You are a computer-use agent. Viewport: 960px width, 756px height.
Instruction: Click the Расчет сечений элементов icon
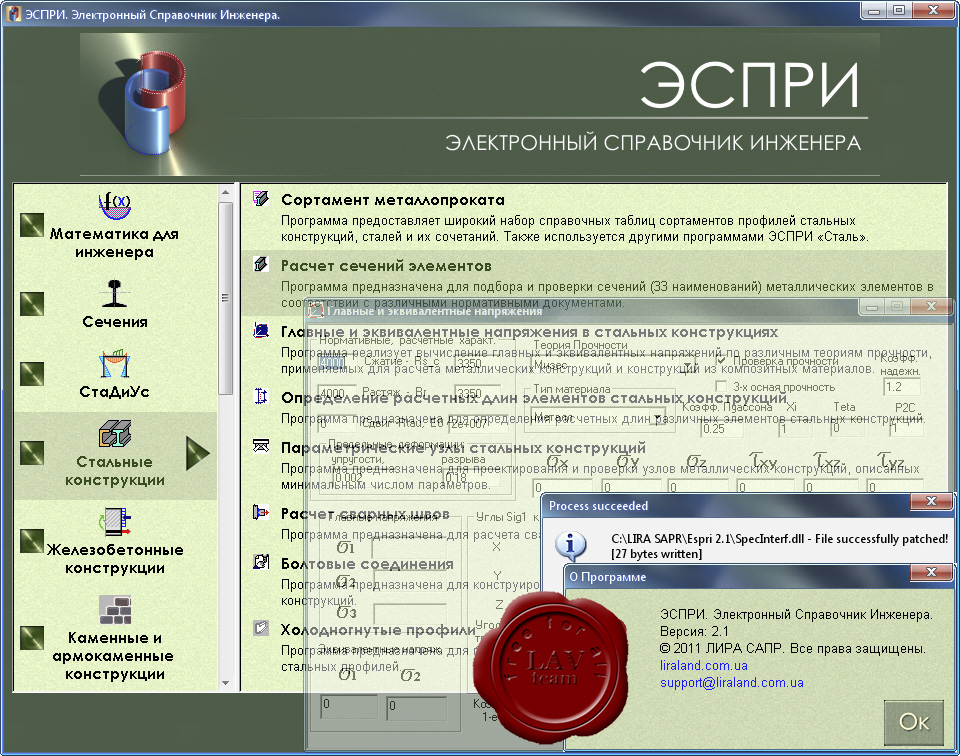(261, 264)
